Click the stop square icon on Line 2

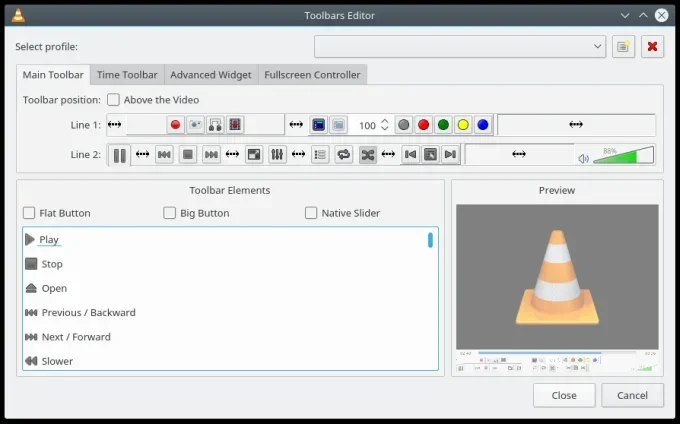pos(188,154)
